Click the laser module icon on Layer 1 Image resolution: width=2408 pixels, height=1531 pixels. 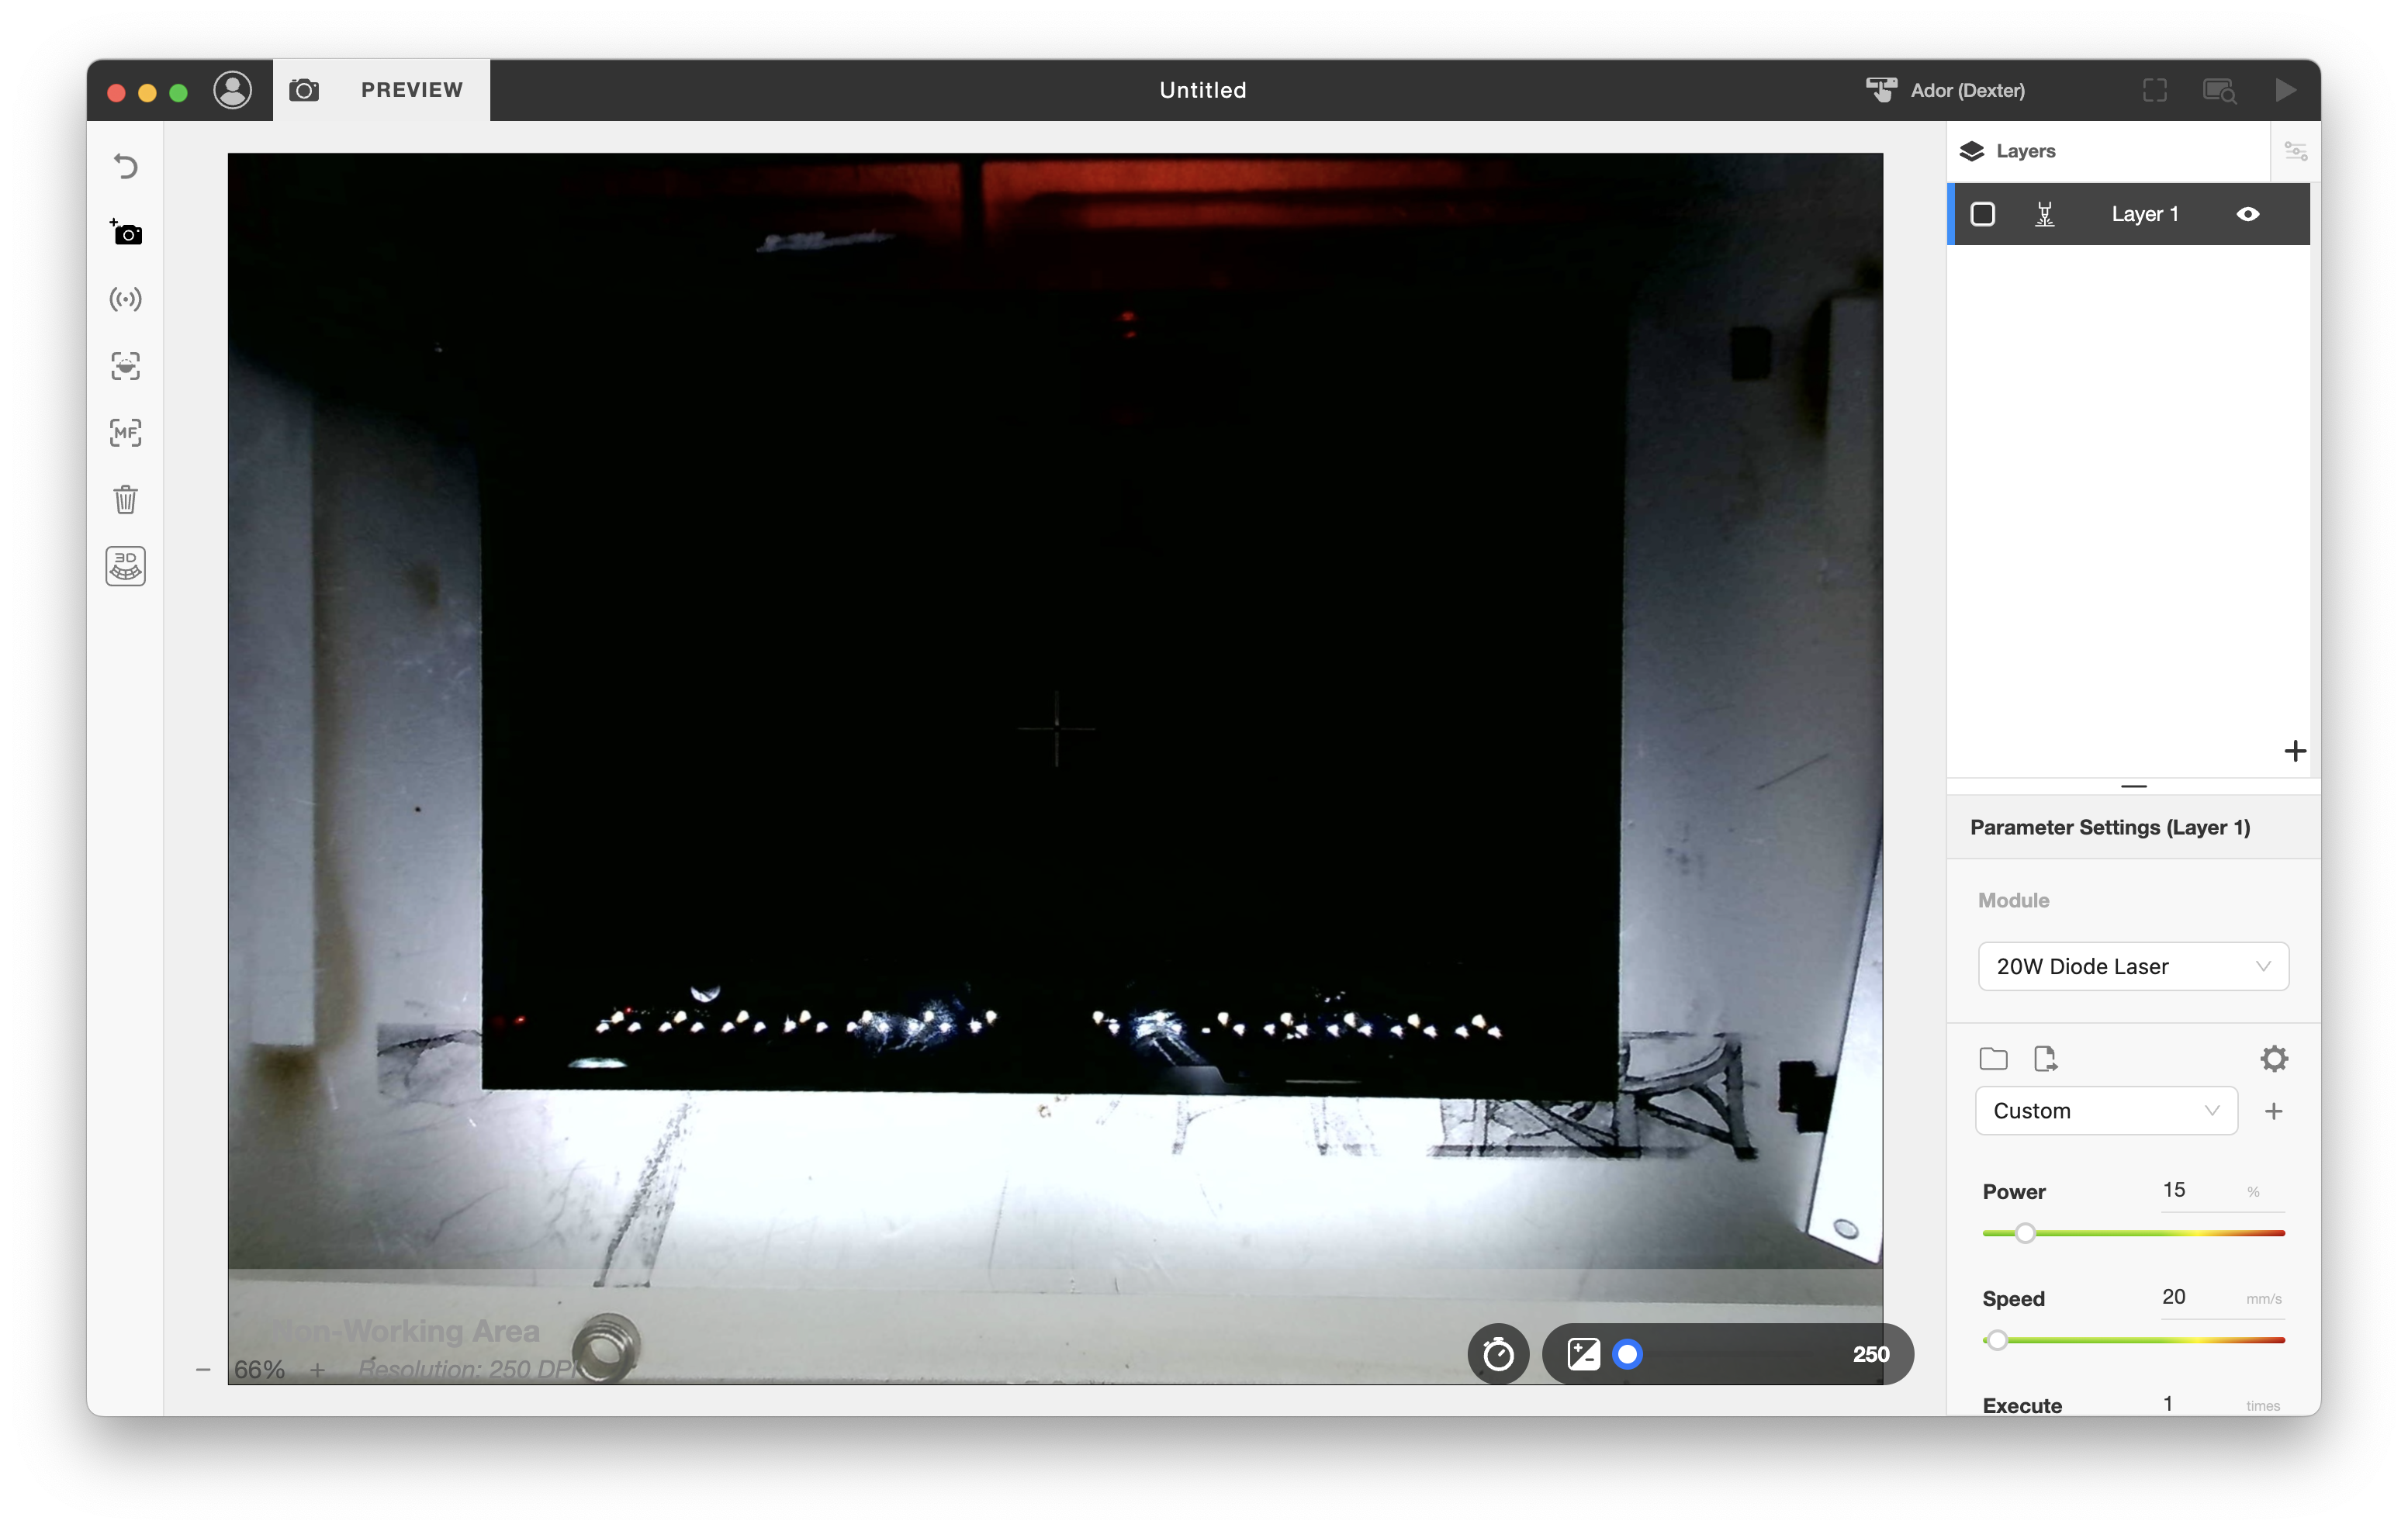[x=2045, y=214]
